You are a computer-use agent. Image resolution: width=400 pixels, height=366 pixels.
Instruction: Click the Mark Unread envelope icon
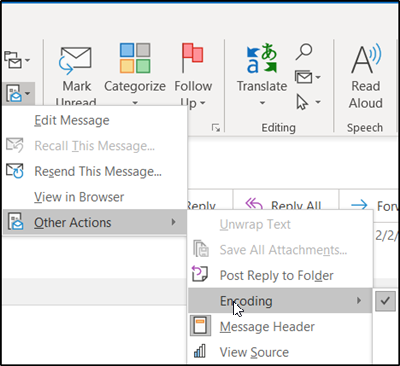[75, 60]
